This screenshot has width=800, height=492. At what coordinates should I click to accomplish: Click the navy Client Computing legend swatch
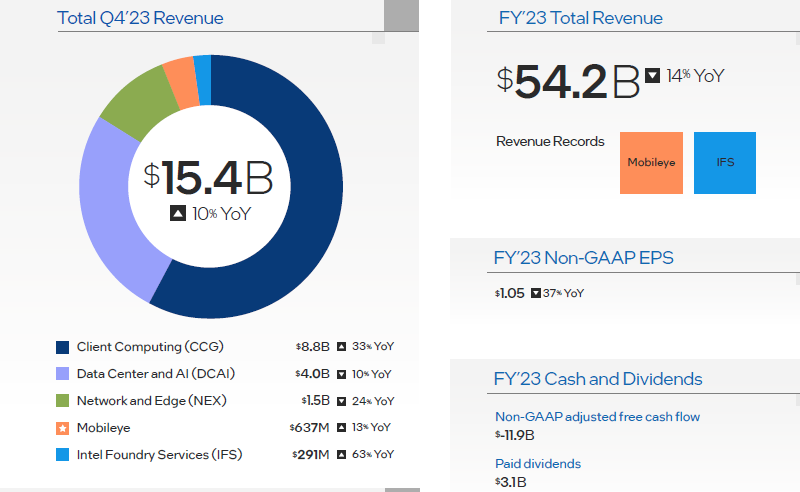coord(63,347)
